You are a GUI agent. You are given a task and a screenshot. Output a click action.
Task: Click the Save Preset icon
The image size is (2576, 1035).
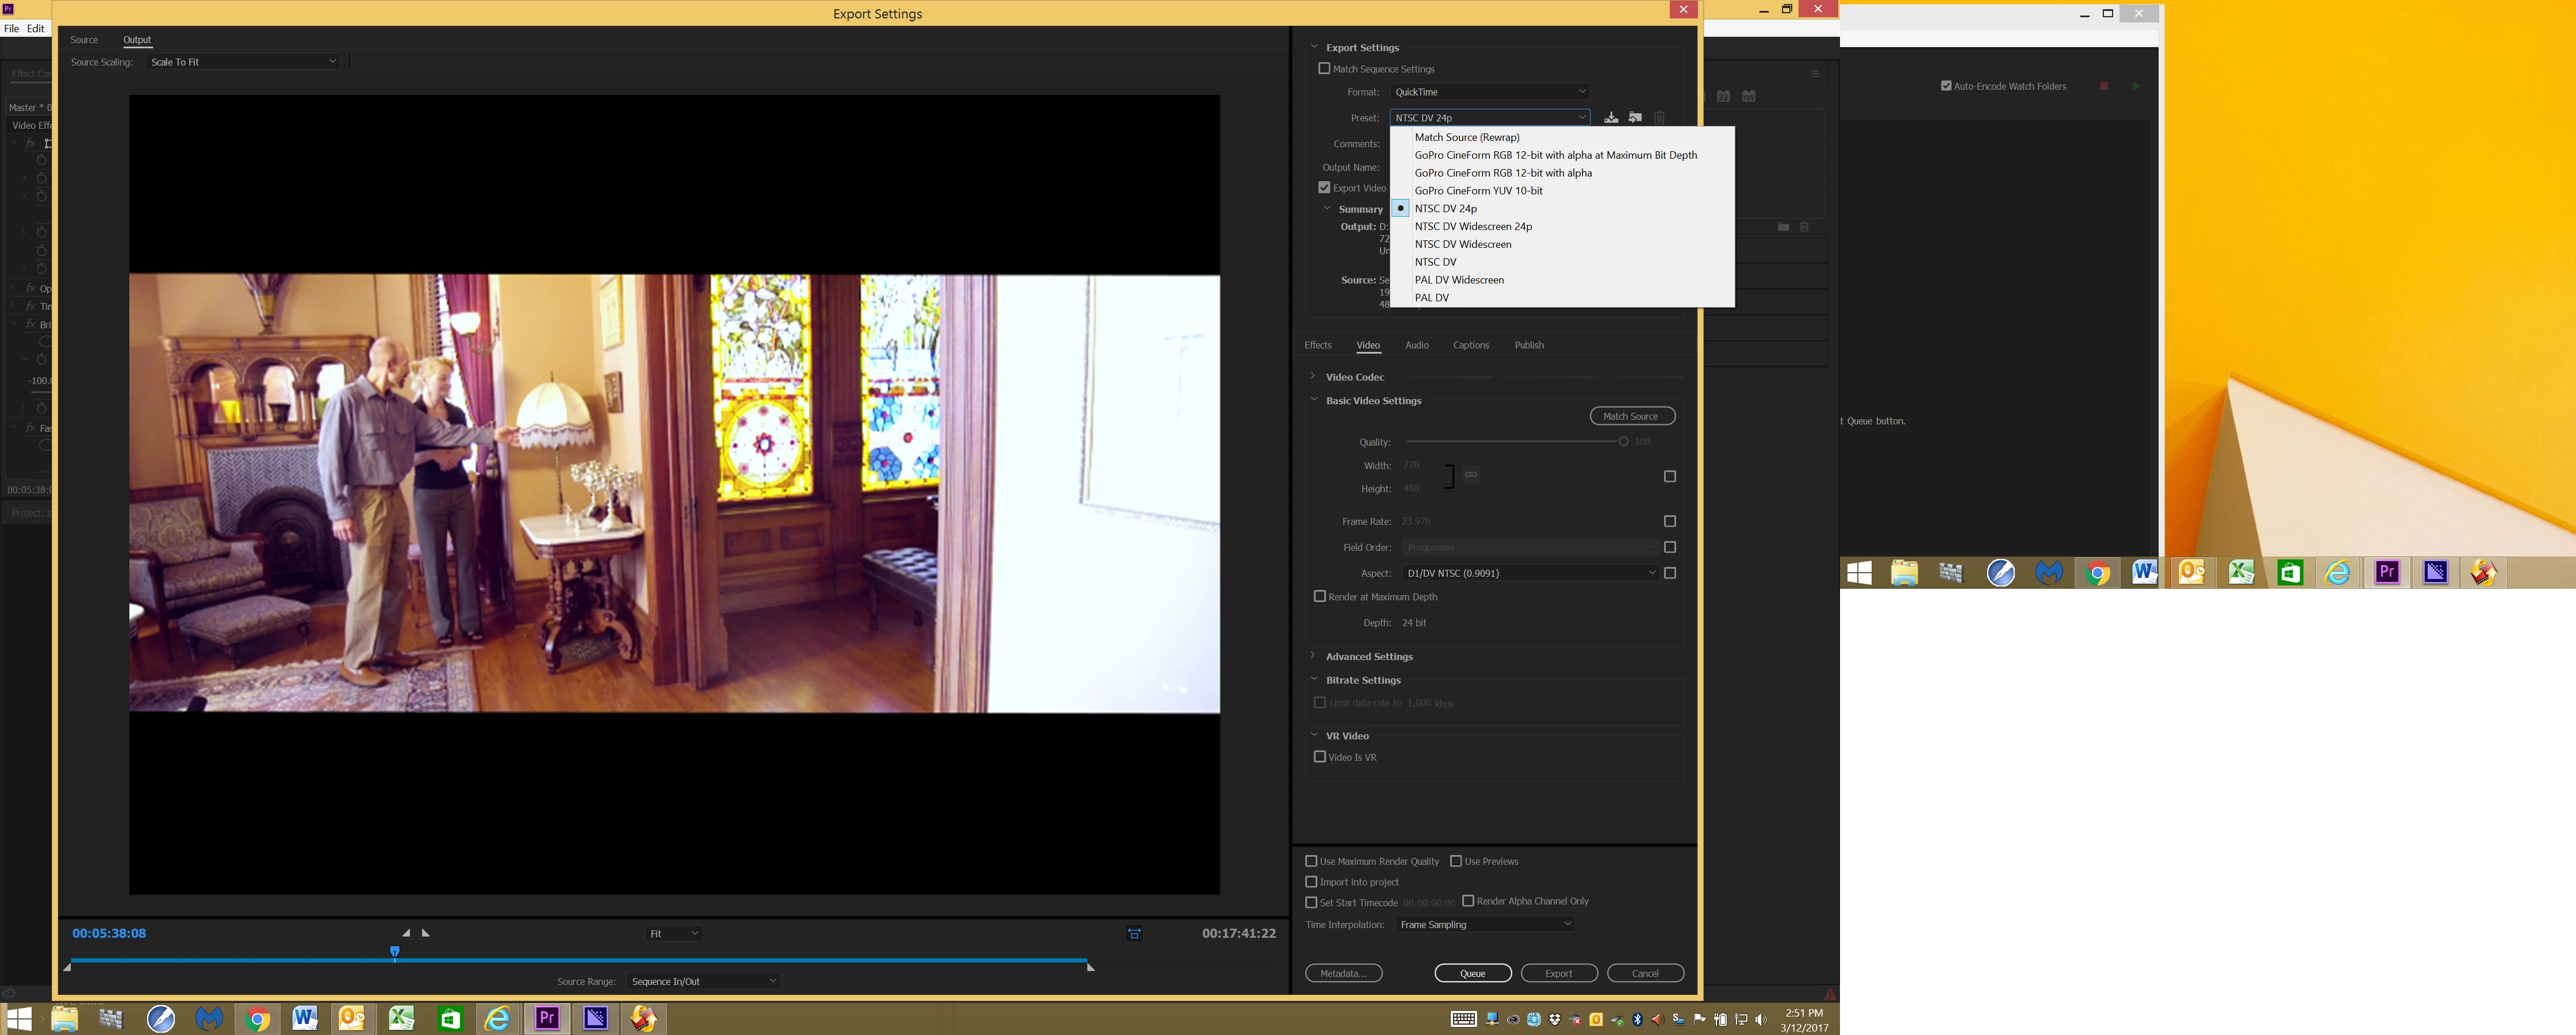[x=1611, y=118]
